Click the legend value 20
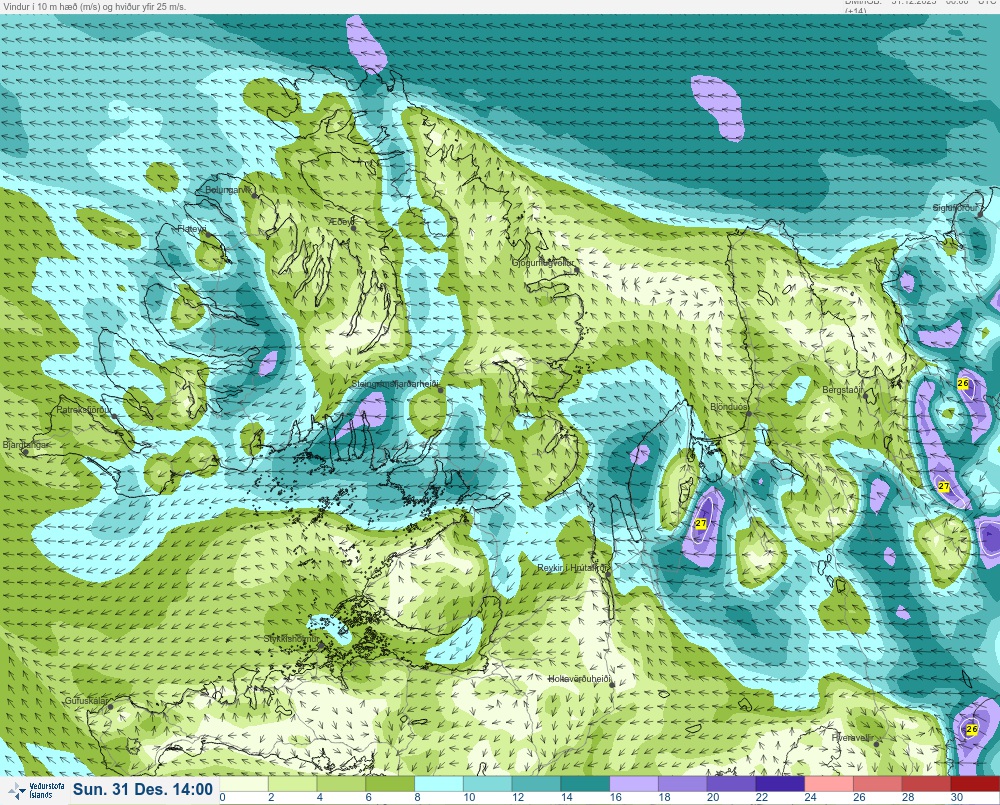This screenshot has height=805, width=1000. (x=713, y=797)
